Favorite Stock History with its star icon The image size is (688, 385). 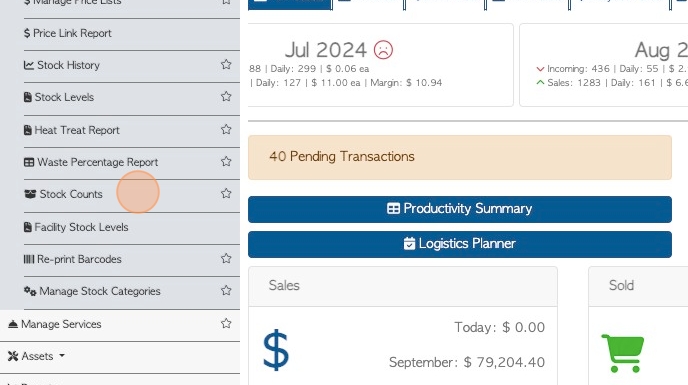pos(226,65)
